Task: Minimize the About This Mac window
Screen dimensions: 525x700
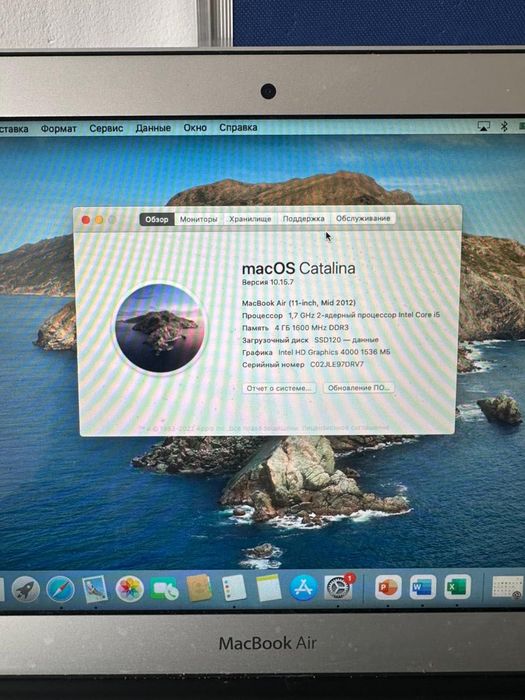Action: pos(99,220)
